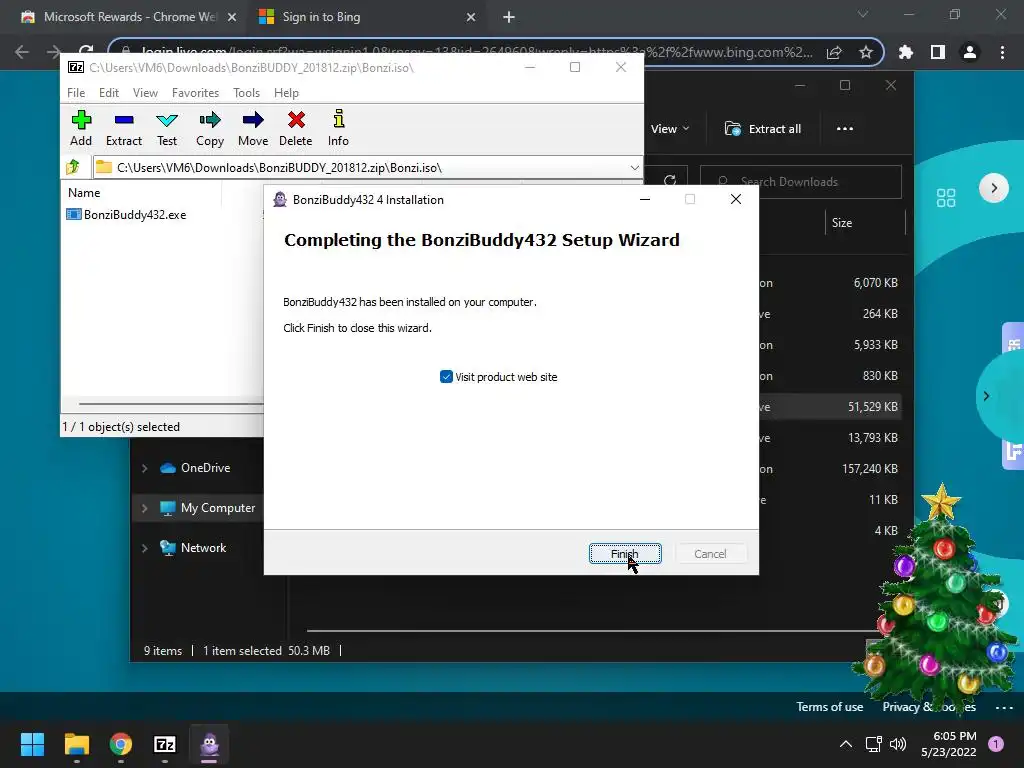Screen dimensions: 1024x768
Task: Click the 7-Zip address path field
Action: coord(367,168)
